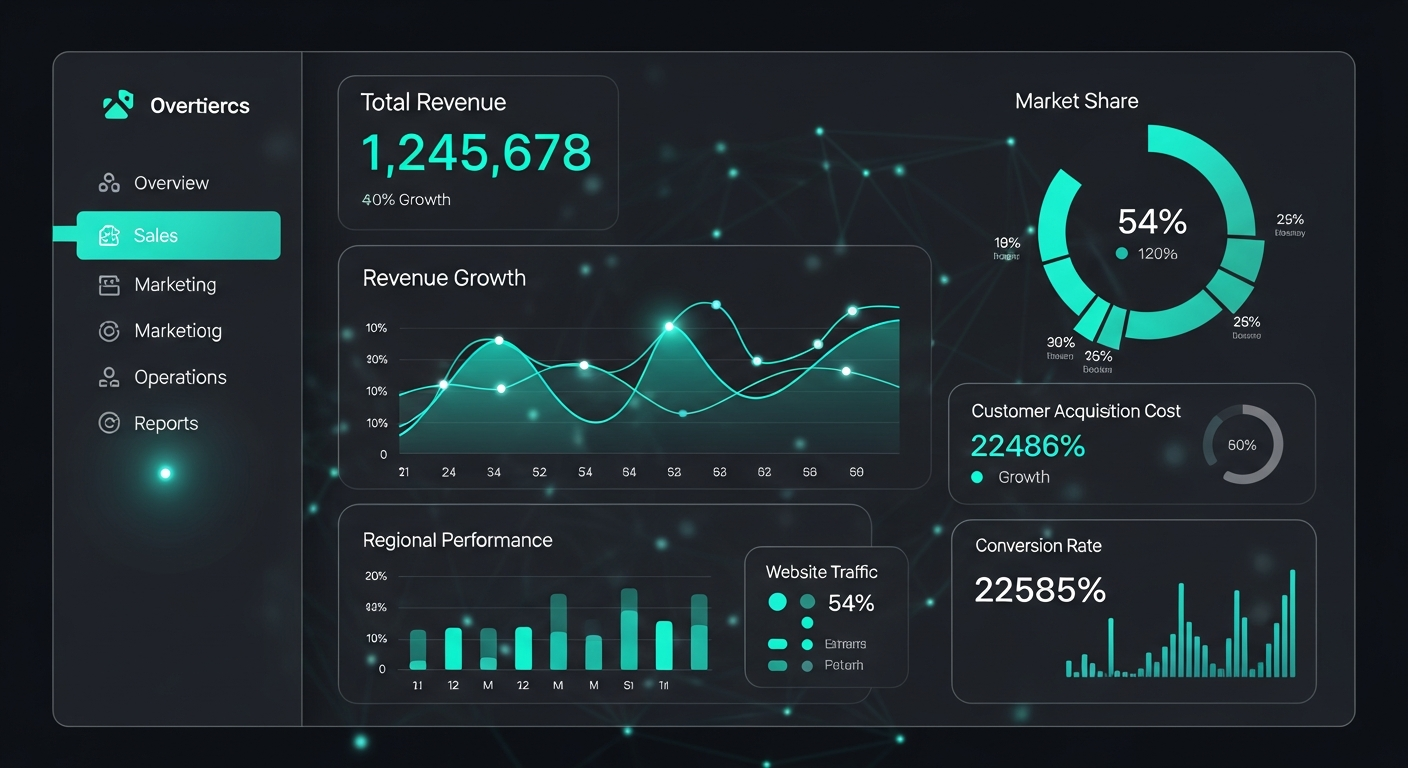
Task: Click the Marketiog sidebar icon
Action: (x=109, y=331)
